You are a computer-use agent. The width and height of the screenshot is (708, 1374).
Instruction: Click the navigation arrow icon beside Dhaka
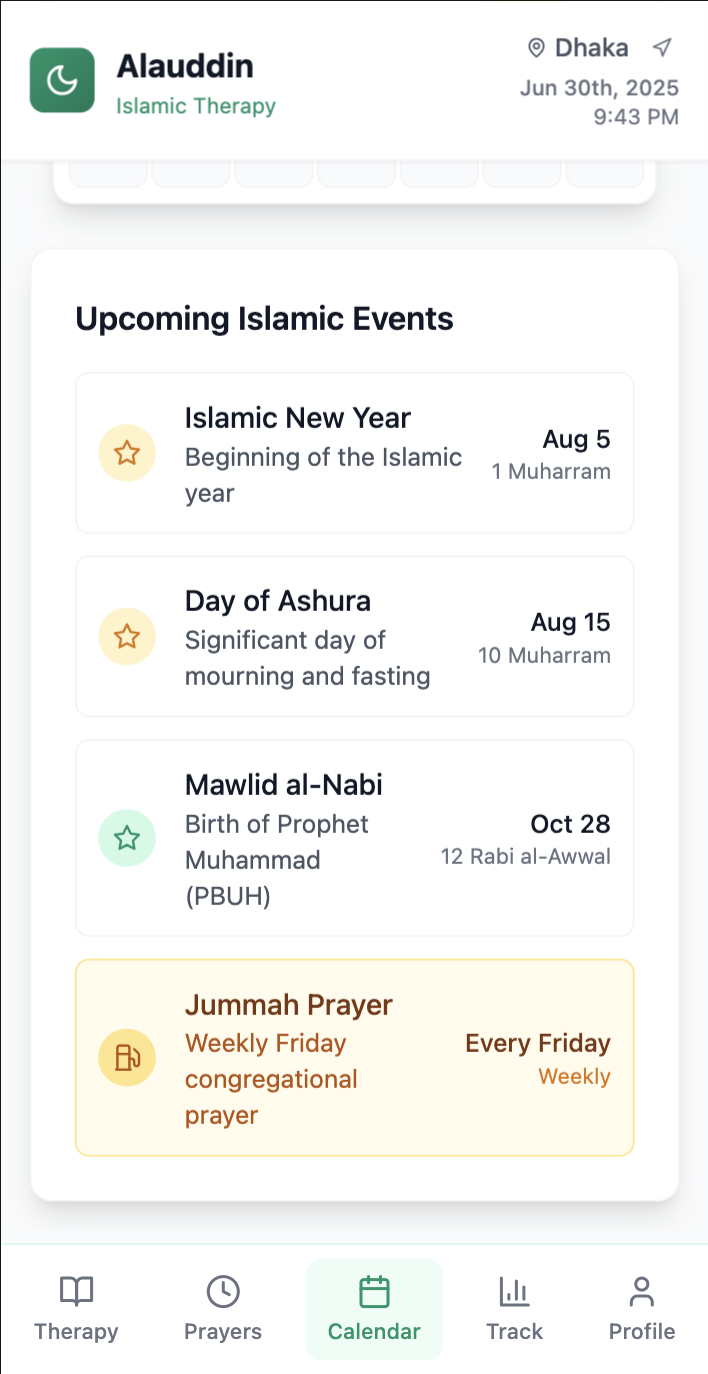tap(661, 47)
